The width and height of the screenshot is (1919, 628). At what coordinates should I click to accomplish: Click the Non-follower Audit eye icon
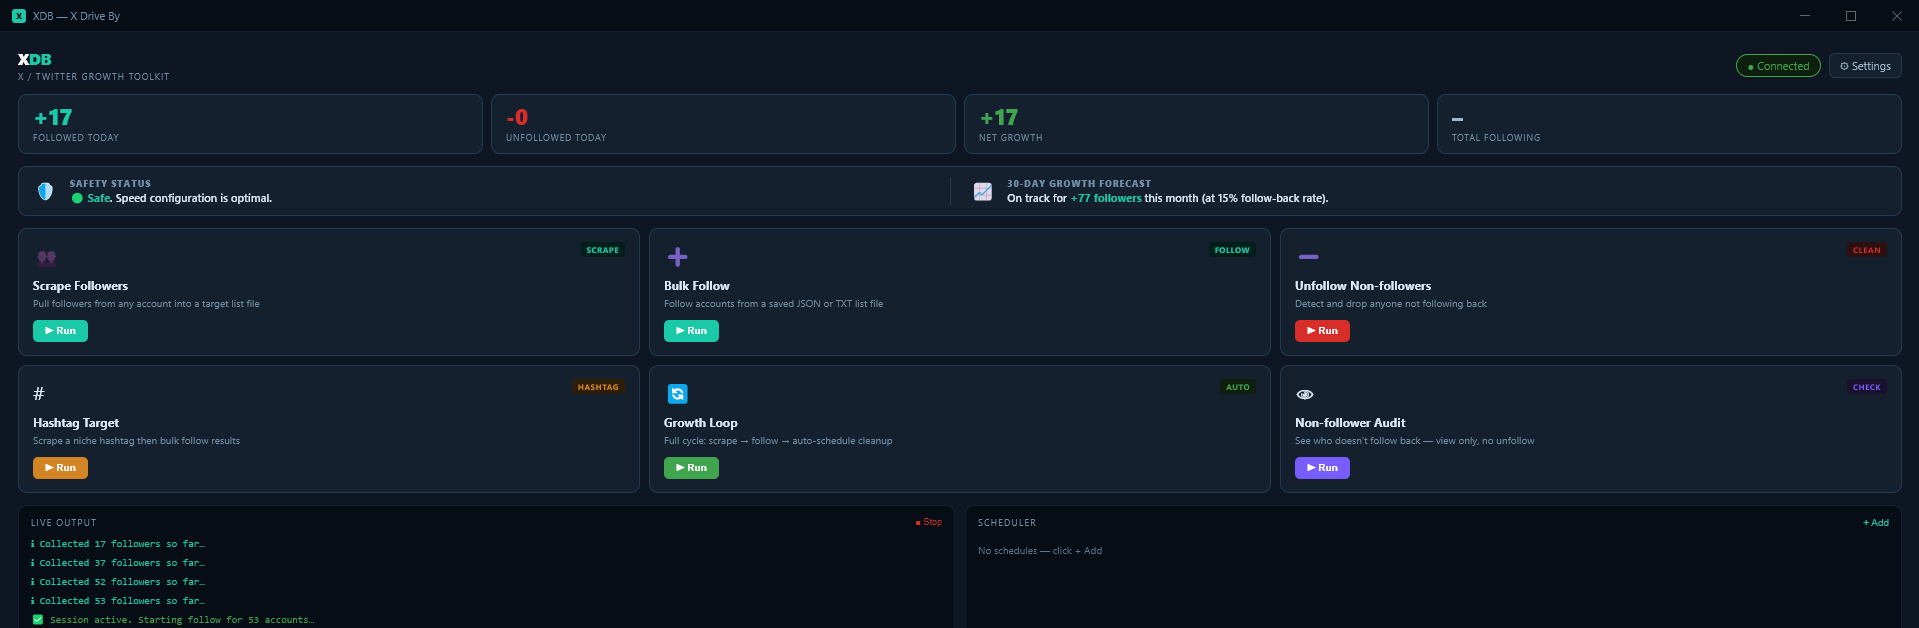click(x=1305, y=394)
